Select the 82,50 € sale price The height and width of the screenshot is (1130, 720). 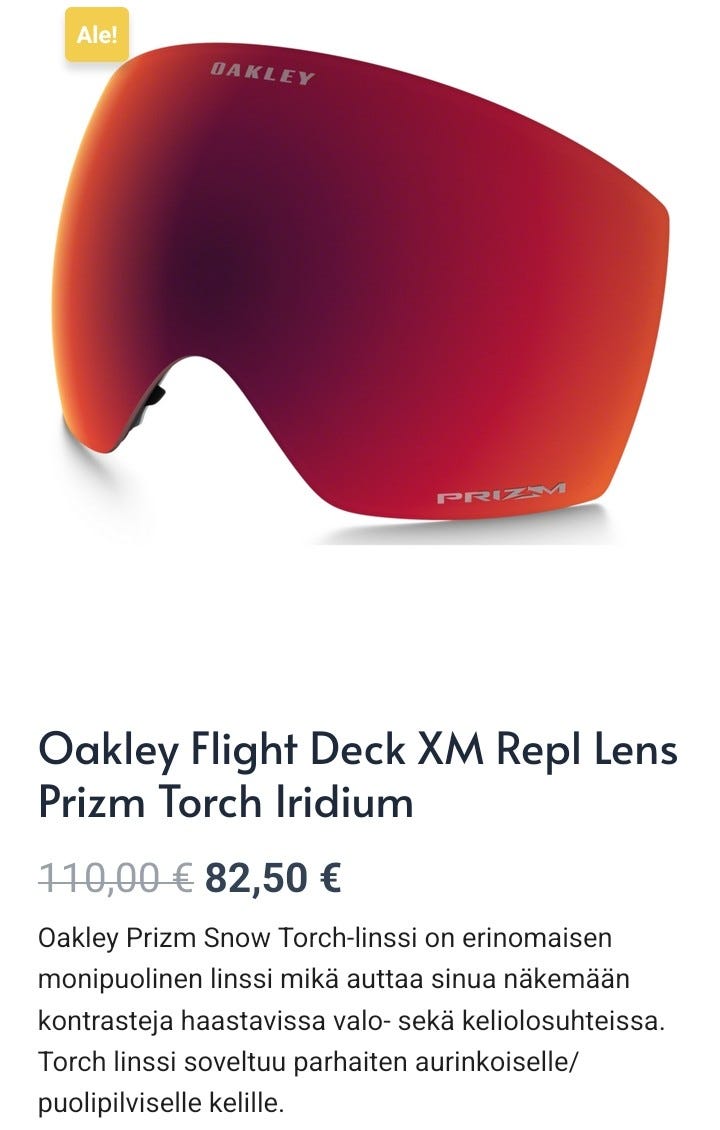[x=273, y=878]
